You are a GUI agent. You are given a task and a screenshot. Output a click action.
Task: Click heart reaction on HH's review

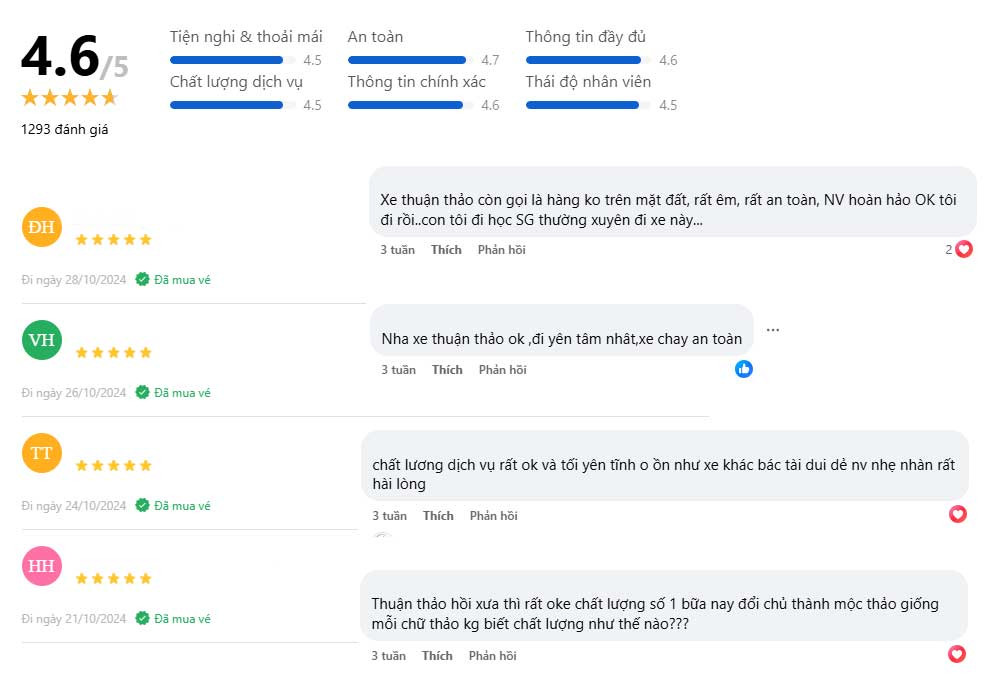(x=957, y=654)
